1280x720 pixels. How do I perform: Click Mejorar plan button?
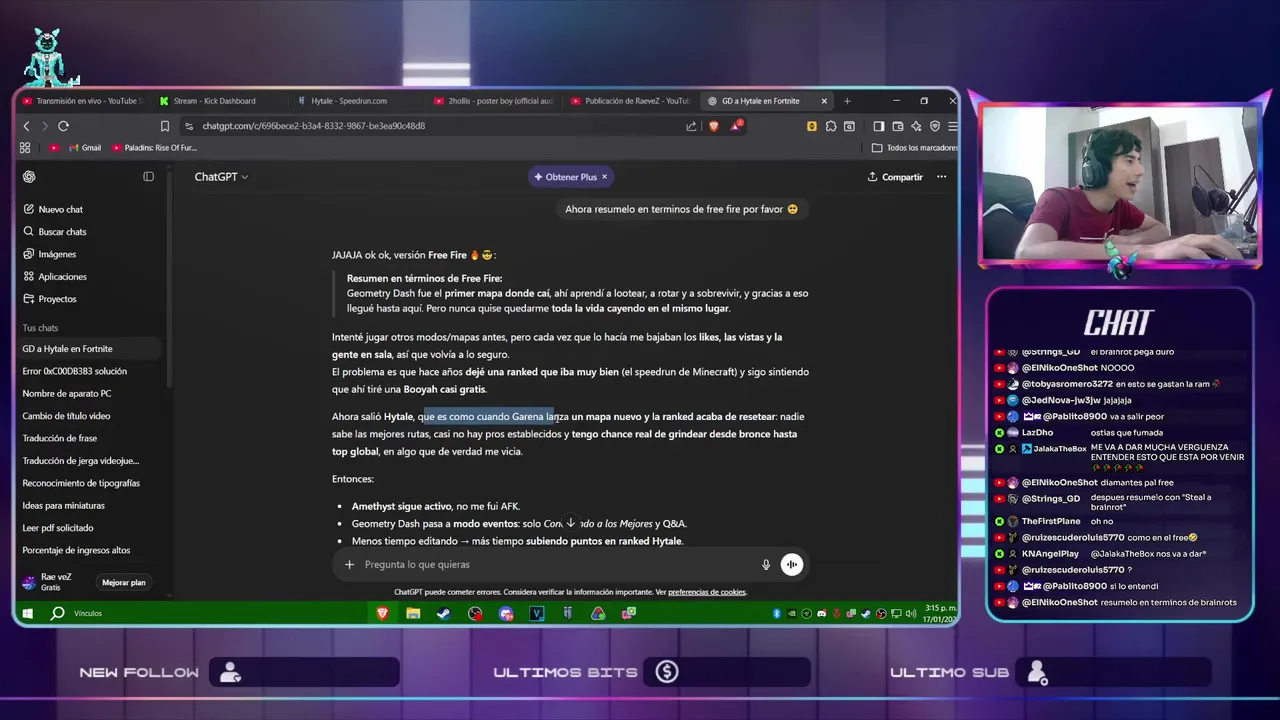(x=124, y=582)
